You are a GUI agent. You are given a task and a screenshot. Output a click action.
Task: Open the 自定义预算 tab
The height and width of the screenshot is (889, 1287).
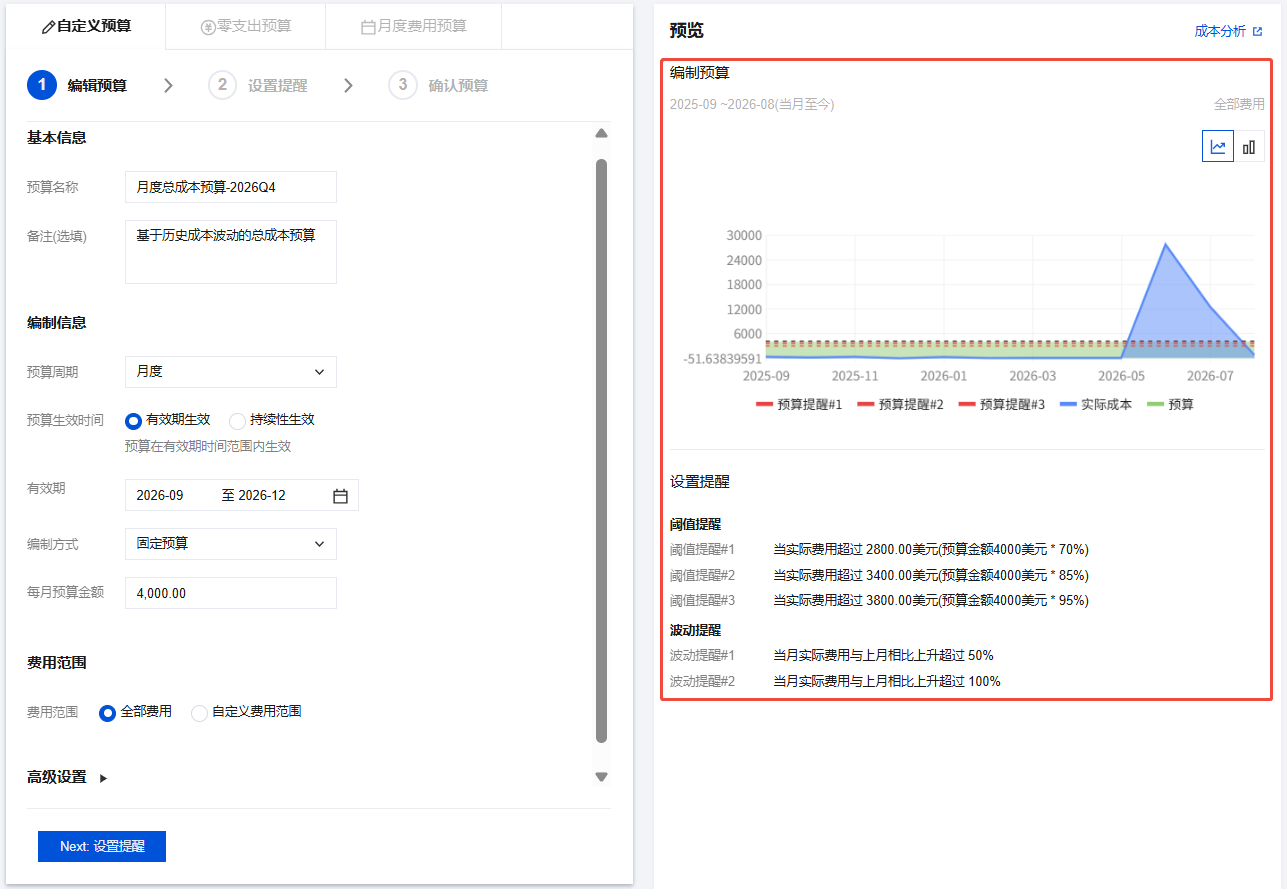coord(86,27)
